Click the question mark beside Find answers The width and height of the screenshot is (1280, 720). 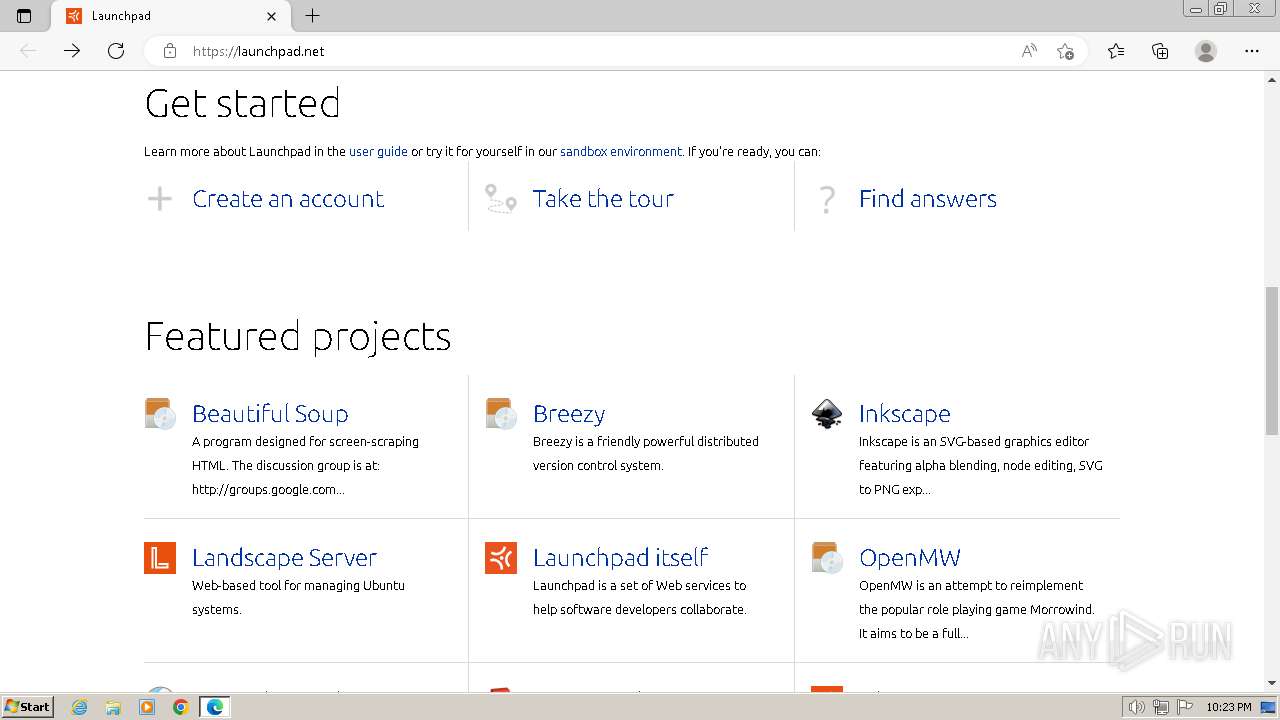827,199
